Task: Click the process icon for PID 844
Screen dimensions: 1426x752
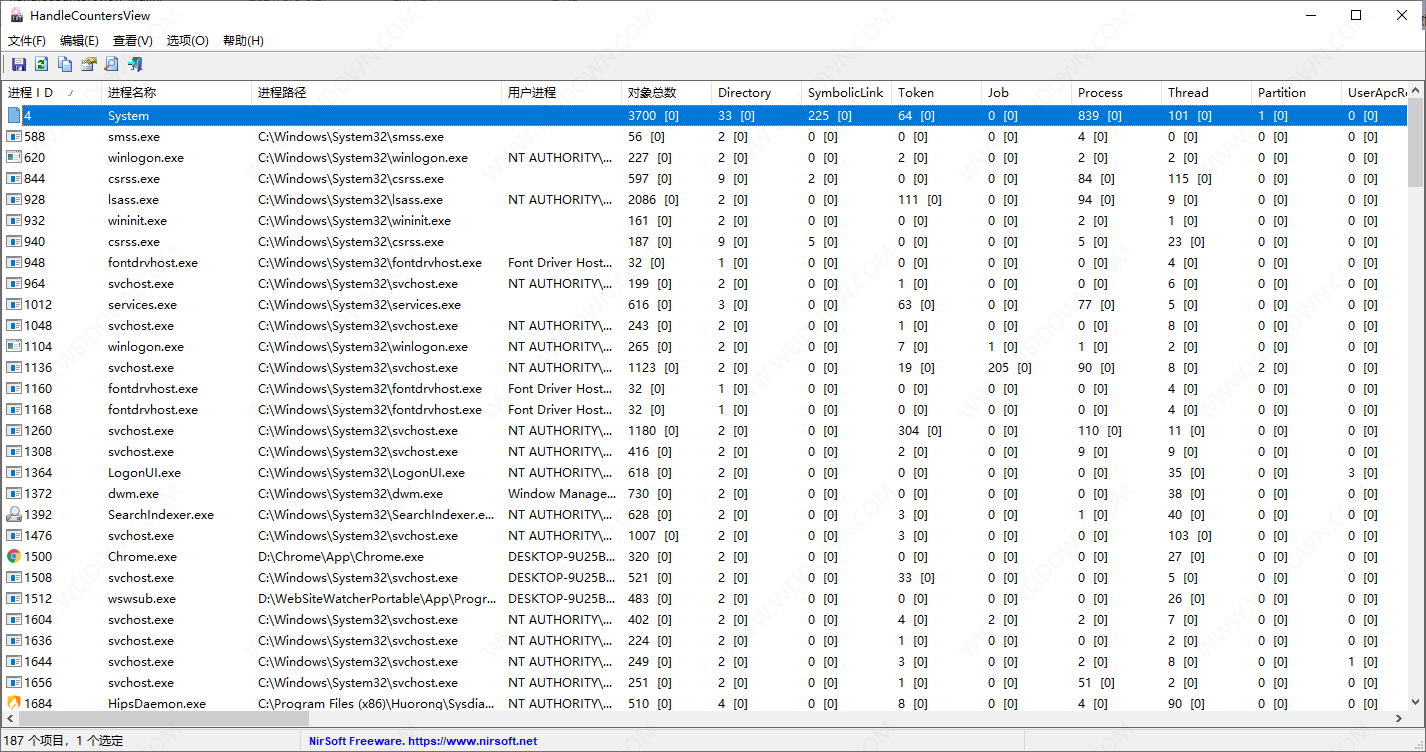Action: tap(14, 179)
